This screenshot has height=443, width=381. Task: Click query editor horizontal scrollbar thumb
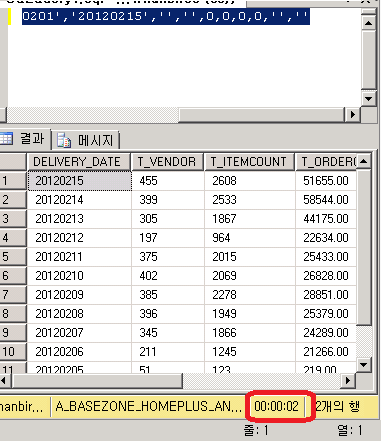(261, 115)
